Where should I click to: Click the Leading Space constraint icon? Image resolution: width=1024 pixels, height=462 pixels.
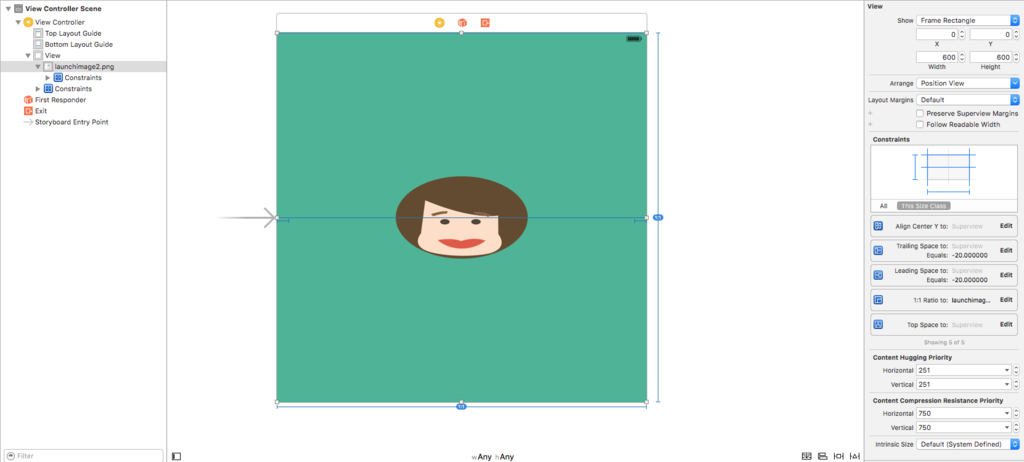[x=878, y=275]
